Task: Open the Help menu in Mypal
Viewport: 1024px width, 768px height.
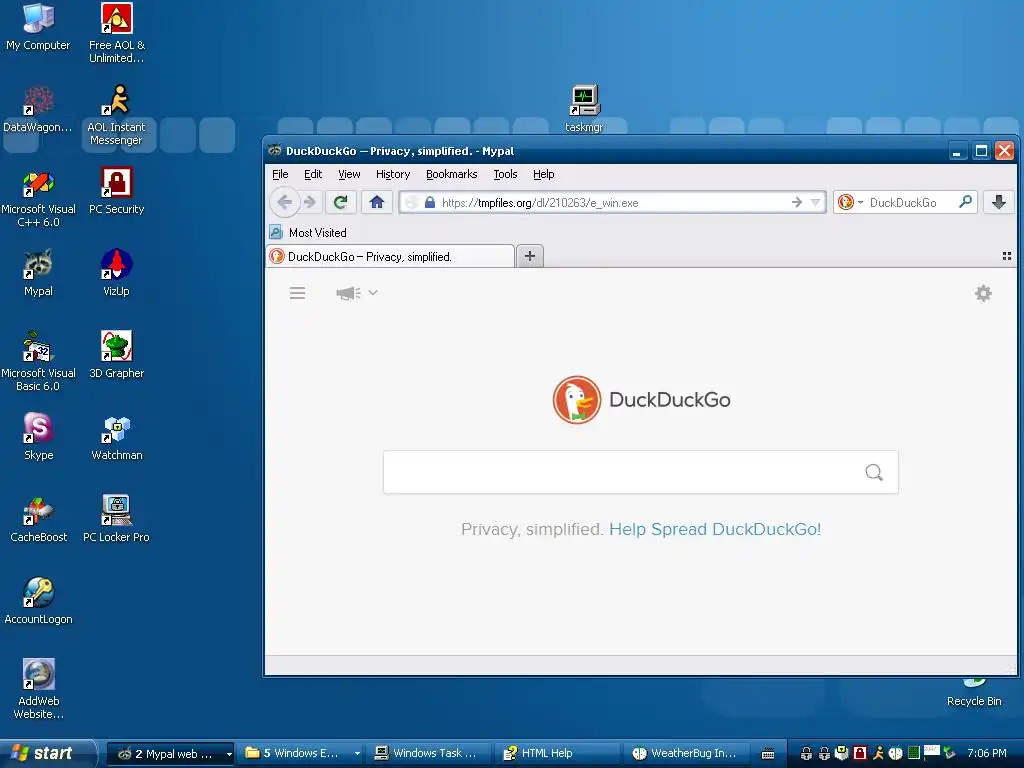Action: point(543,174)
